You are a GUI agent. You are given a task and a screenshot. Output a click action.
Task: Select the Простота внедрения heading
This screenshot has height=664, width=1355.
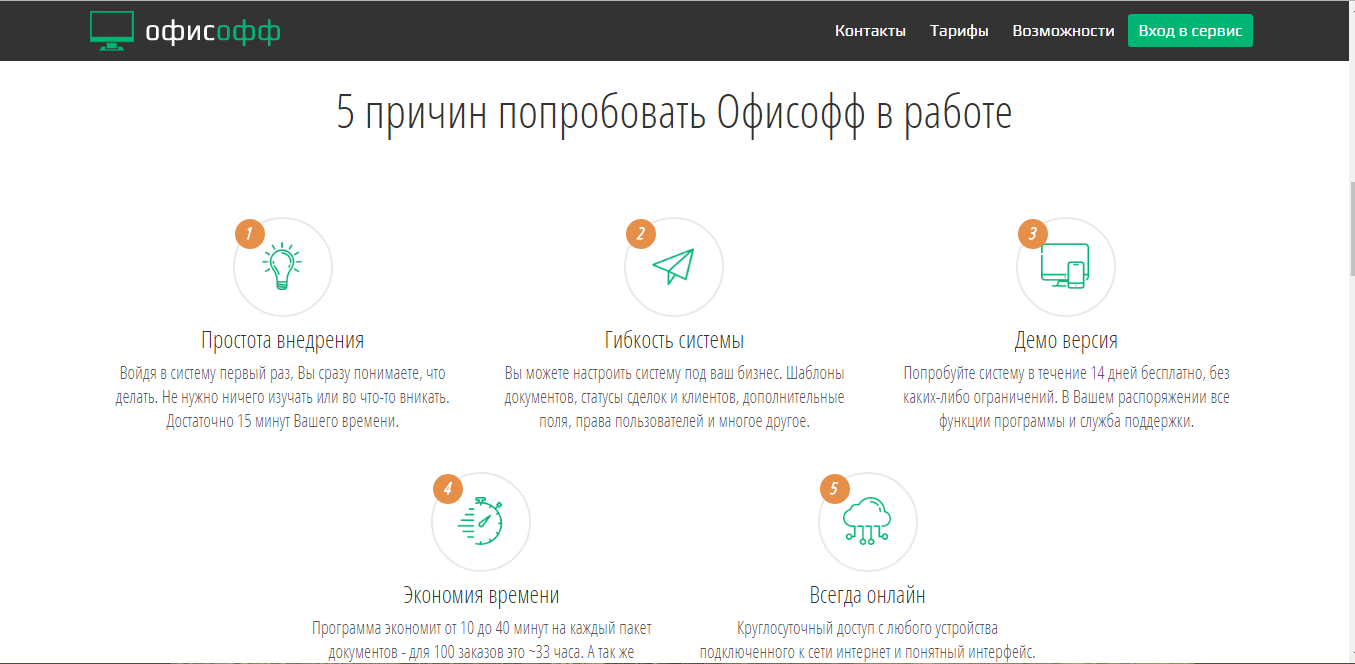click(x=283, y=340)
